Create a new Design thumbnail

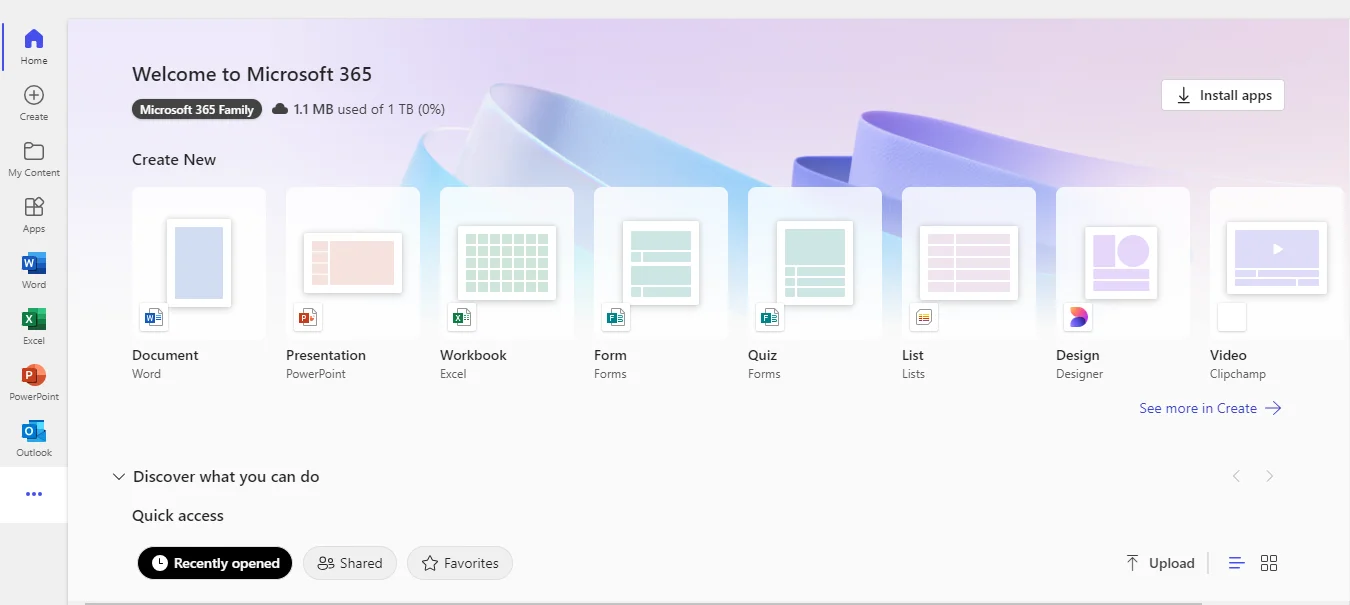[1123, 263]
